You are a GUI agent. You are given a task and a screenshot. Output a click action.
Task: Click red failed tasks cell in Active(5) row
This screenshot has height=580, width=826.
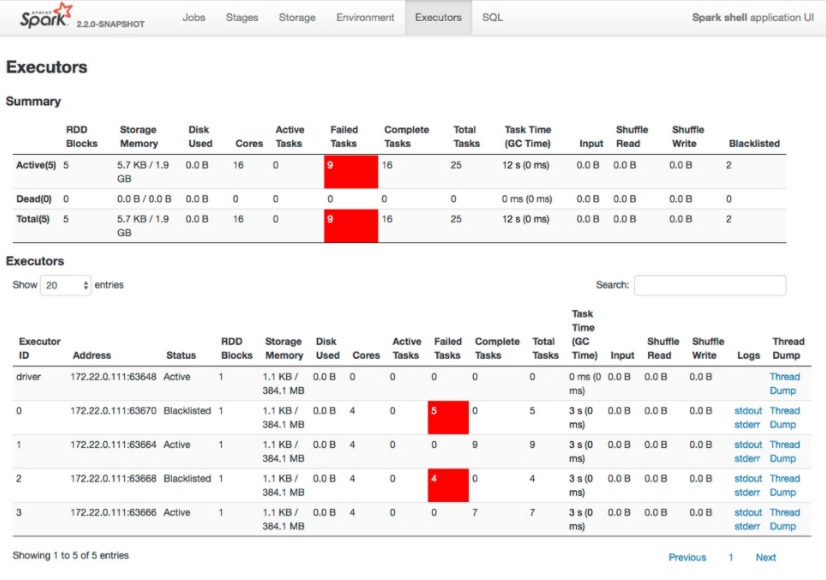coord(351,172)
